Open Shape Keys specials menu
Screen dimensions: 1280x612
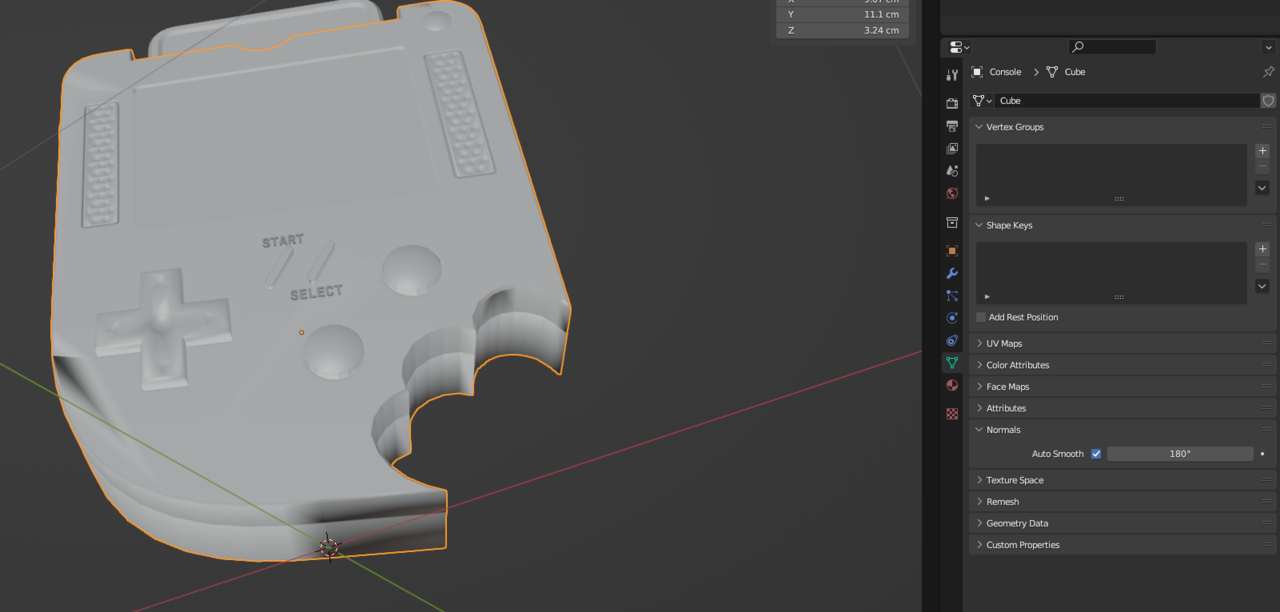point(1262,286)
